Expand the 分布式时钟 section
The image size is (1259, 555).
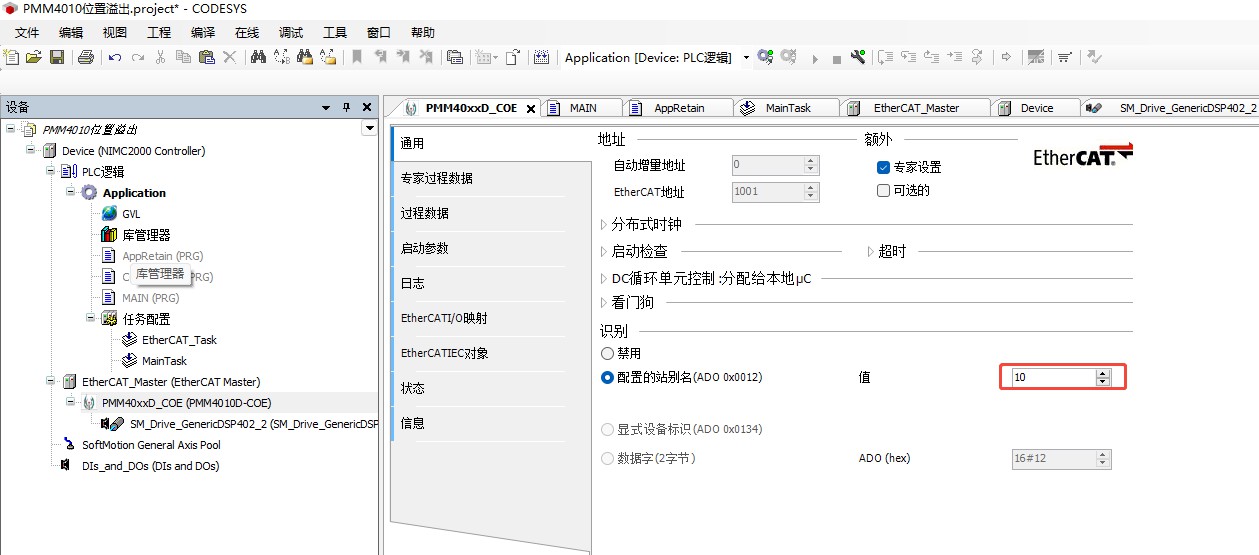(604, 225)
